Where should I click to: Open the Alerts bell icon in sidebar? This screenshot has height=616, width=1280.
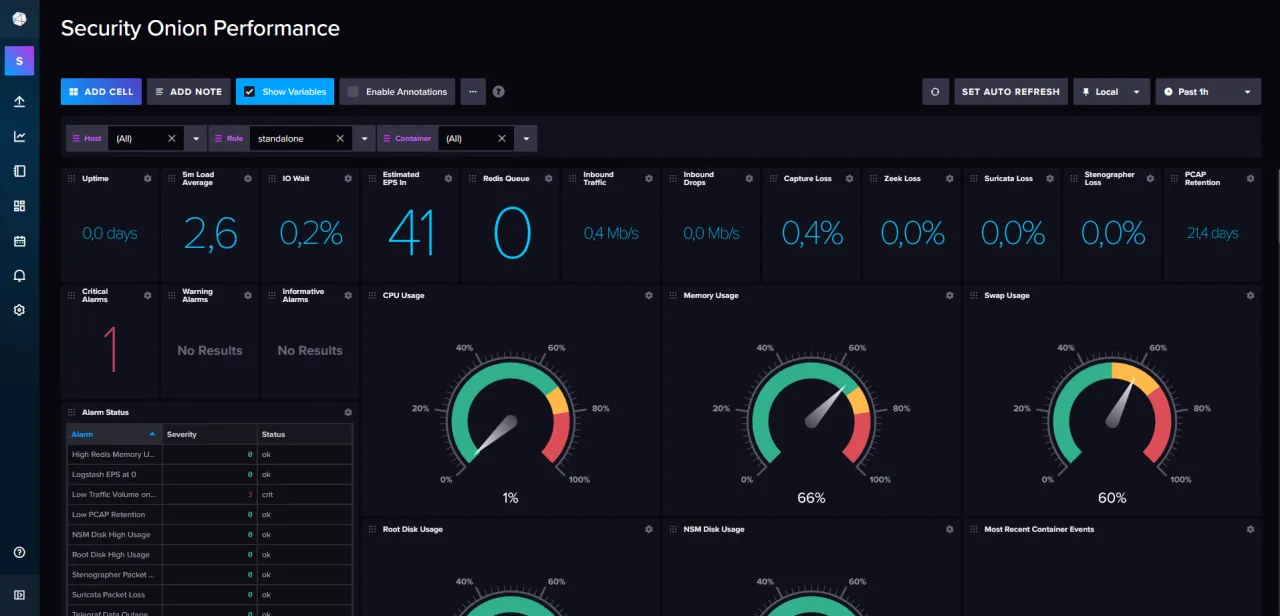click(19, 276)
